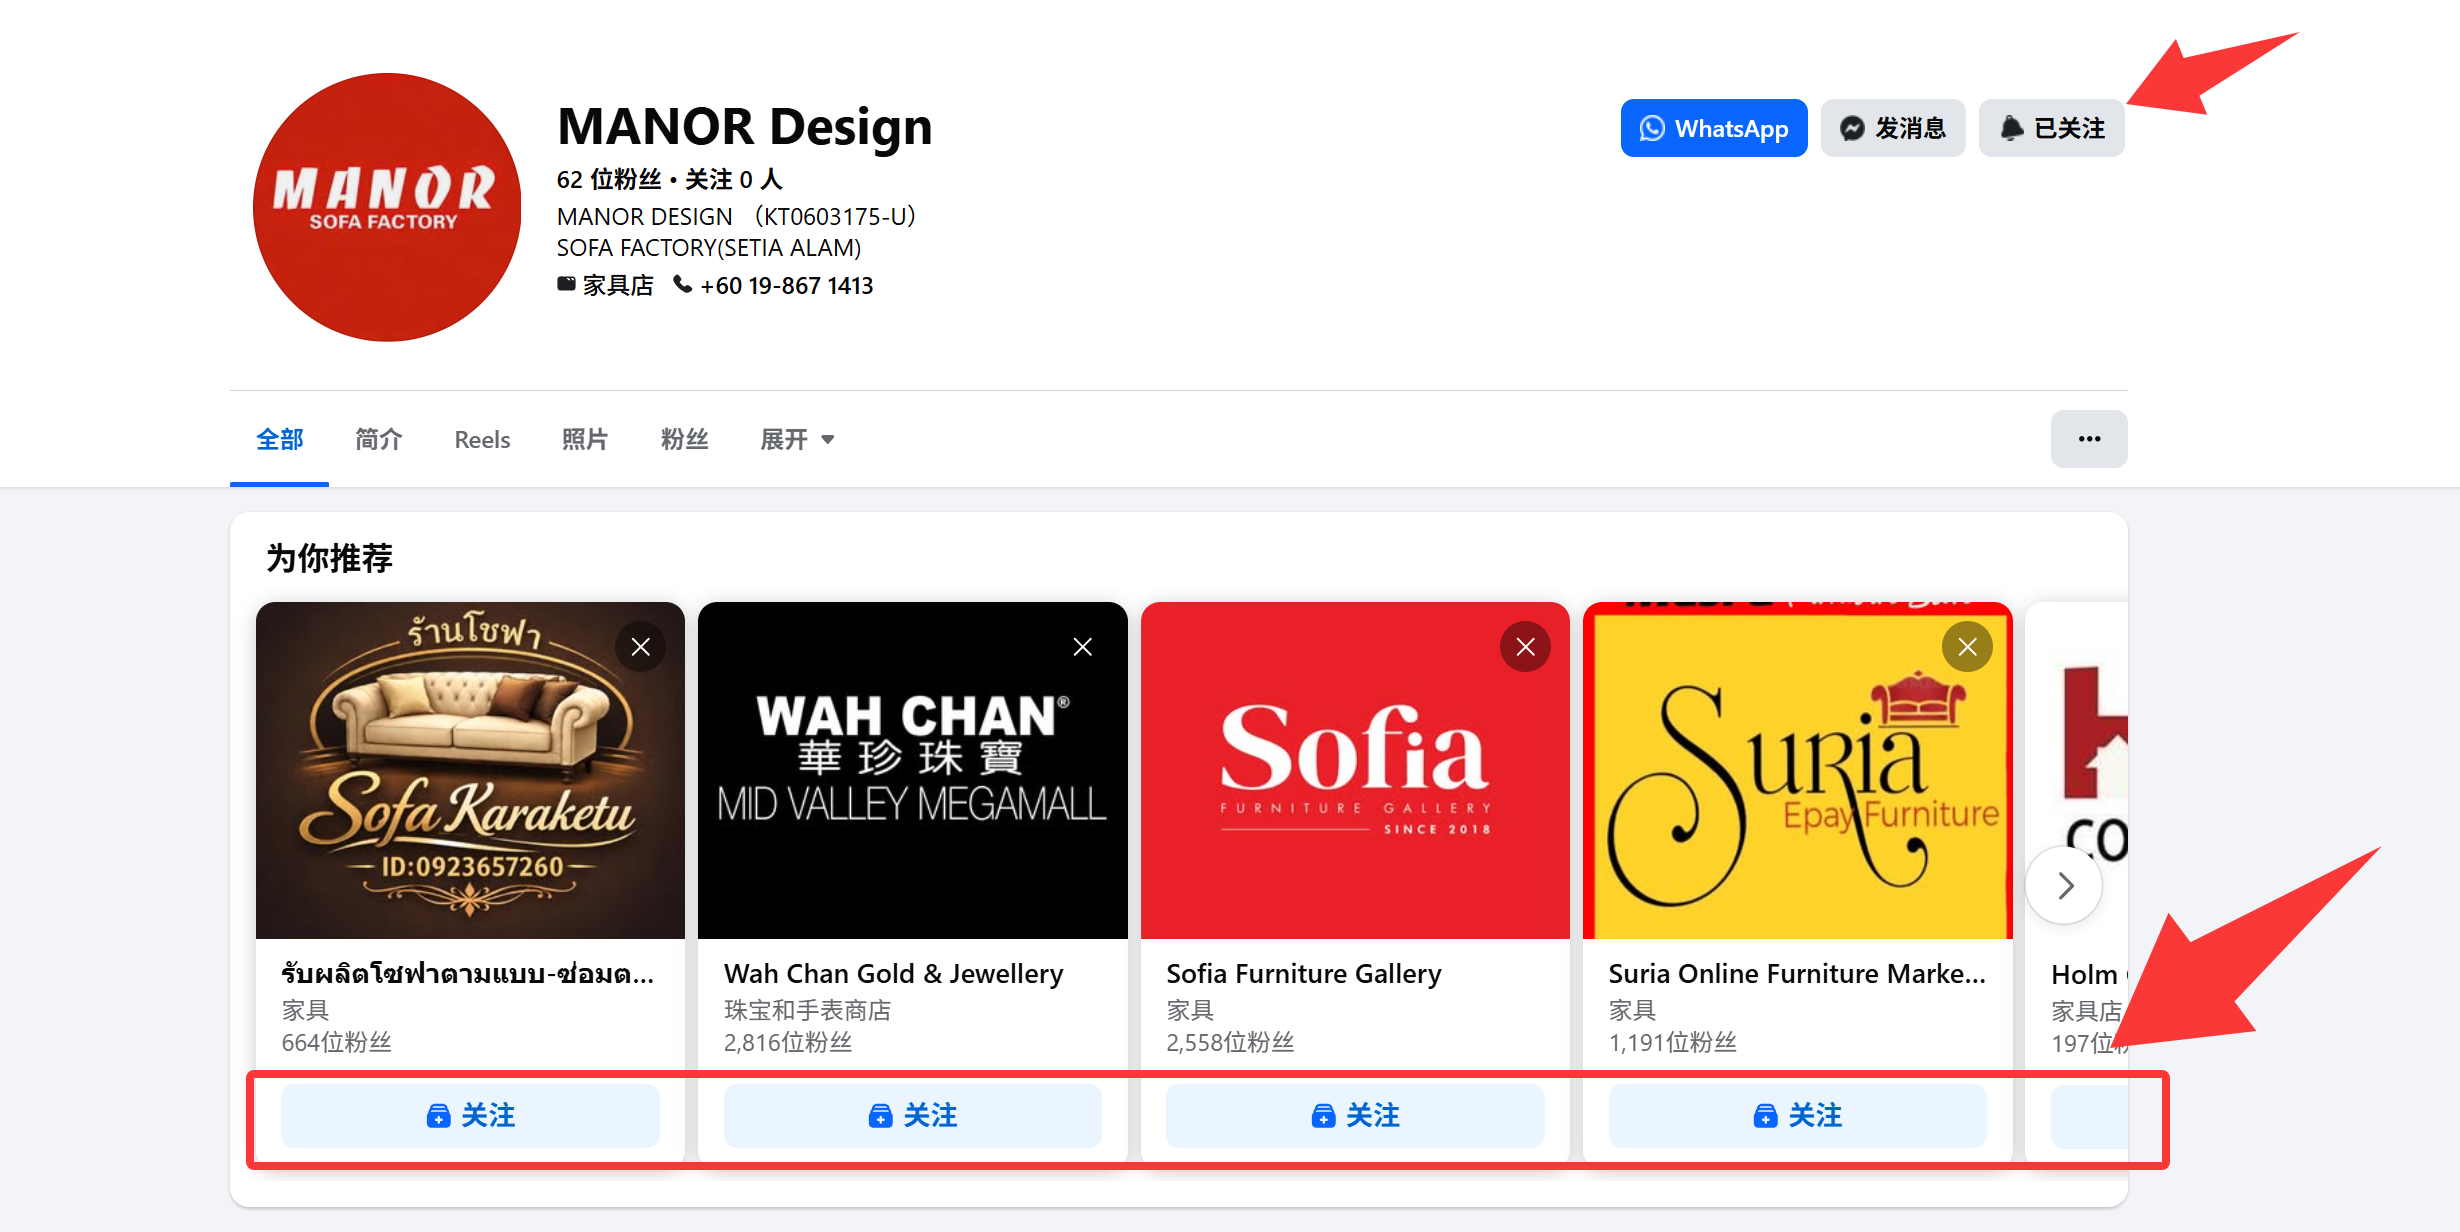Open the Wah Chan Mid Valley image
2460x1232 pixels.
click(912, 770)
